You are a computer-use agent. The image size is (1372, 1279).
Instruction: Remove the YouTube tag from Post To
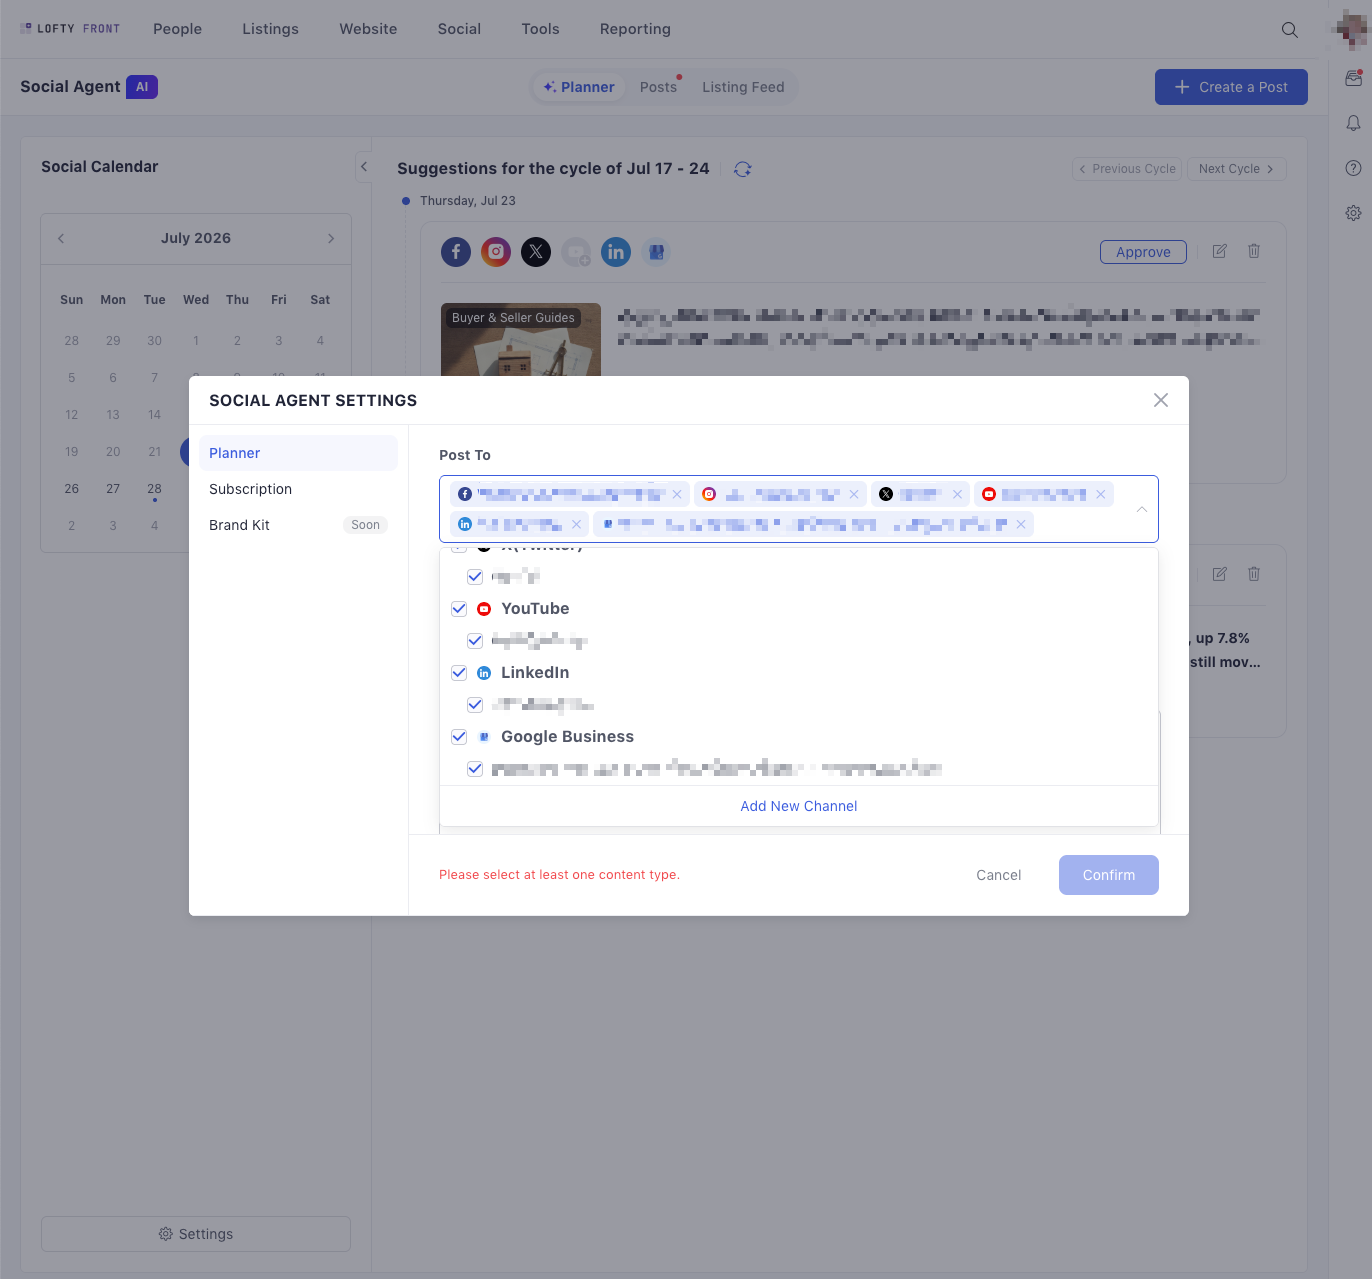coord(1101,494)
